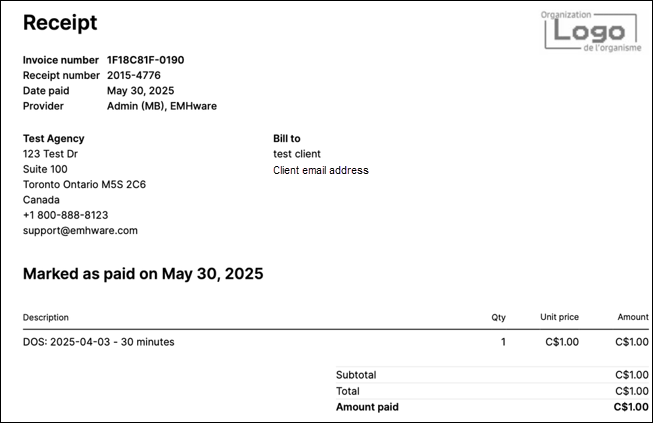Click the DOS: 2025-04-03 line item
The image size is (653, 423).
click(99, 342)
